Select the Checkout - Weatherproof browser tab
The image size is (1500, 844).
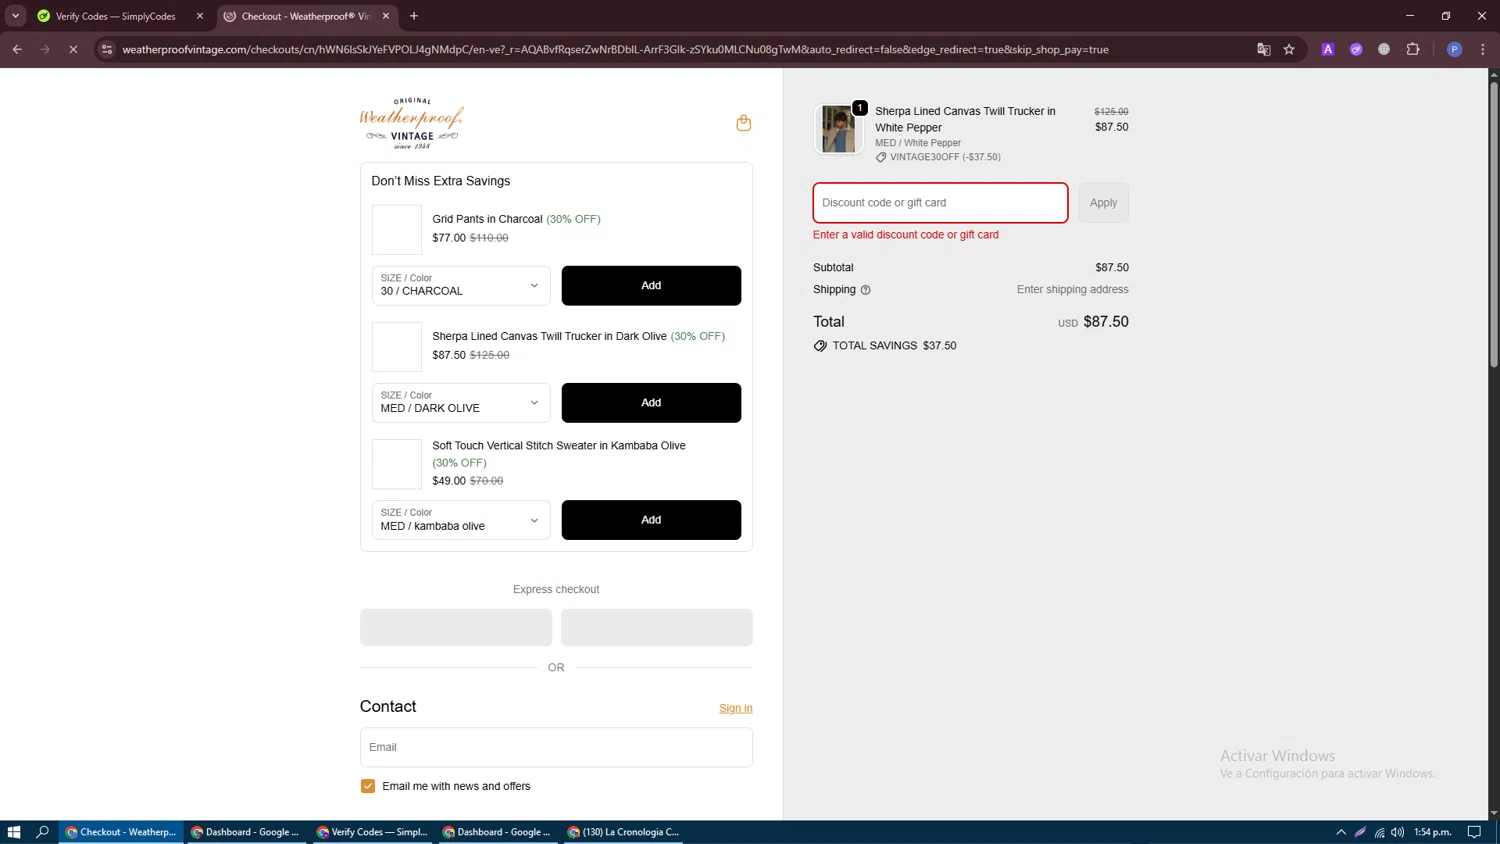tap(306, 16)
